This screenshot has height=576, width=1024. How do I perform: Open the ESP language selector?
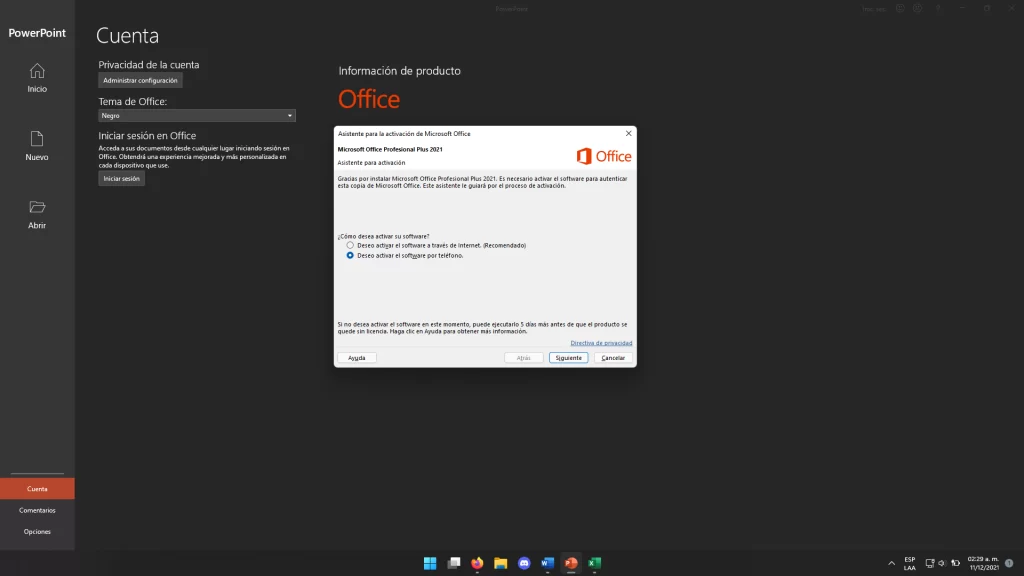pos(909,563)
